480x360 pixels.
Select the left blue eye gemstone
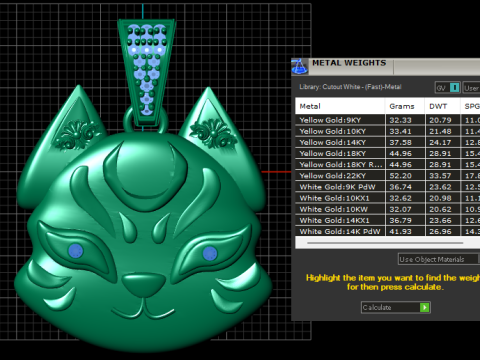pyautogui.click(x=76, y=251)
